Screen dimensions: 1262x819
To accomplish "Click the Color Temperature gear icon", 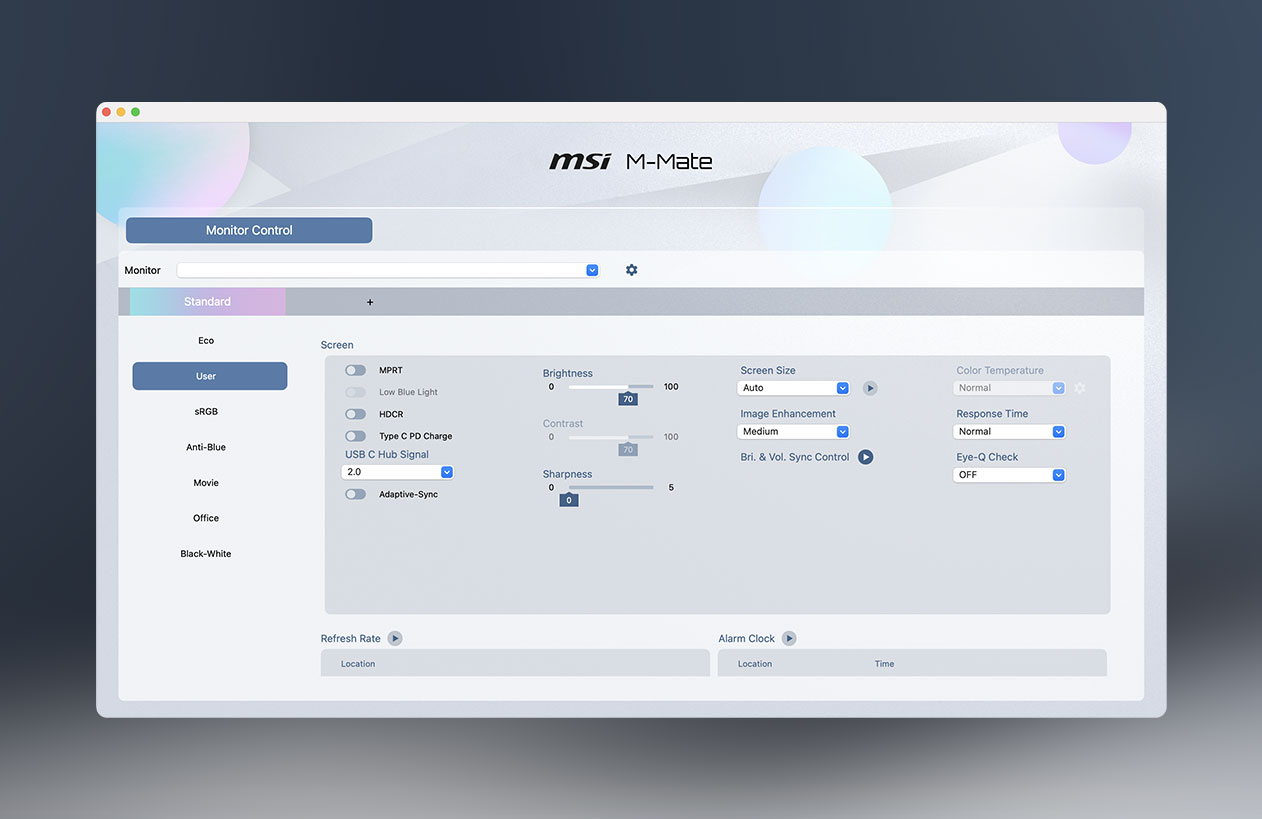I will 1080,388.
